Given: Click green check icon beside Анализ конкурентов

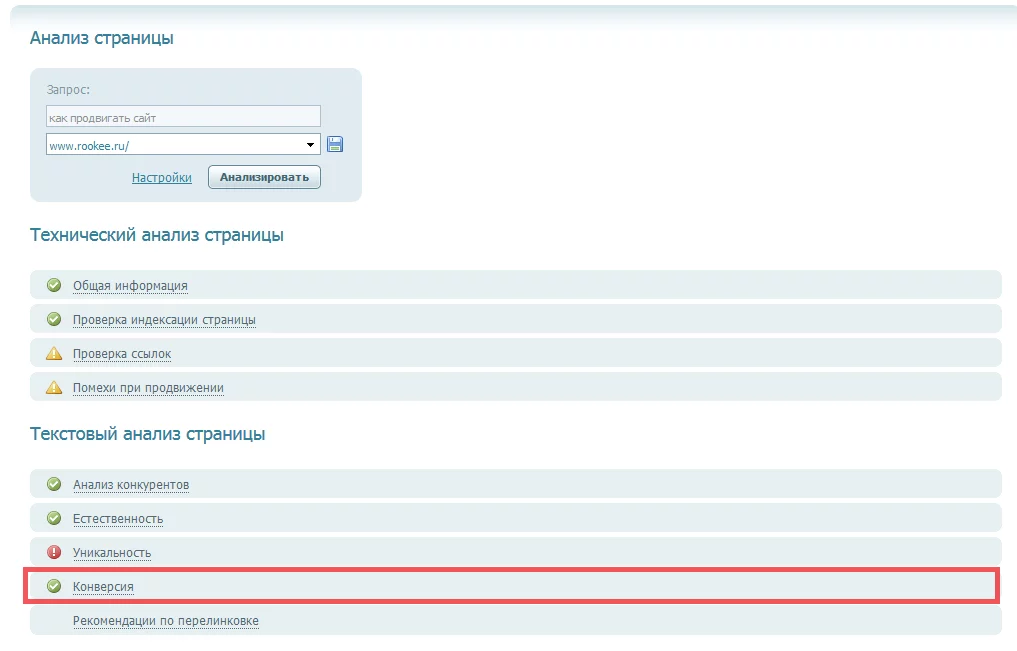Looking at the screenshot, I should click(x=54, y=484).
